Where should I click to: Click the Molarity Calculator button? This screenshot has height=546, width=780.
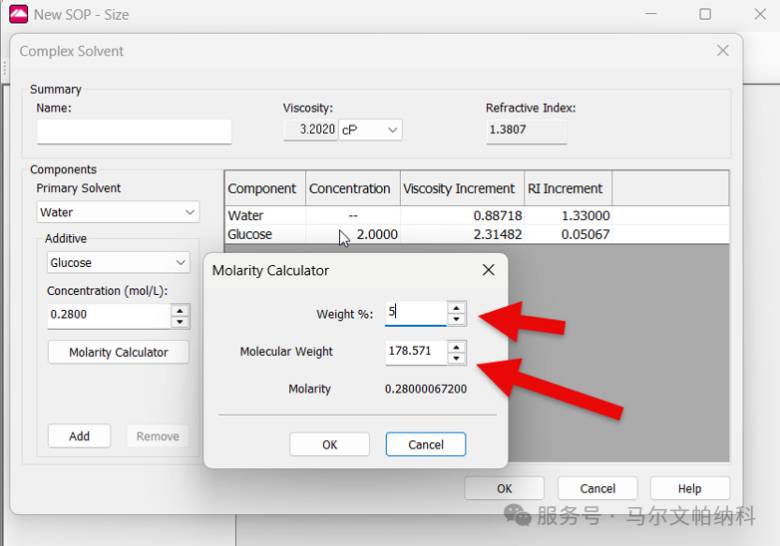pos(118,352)
